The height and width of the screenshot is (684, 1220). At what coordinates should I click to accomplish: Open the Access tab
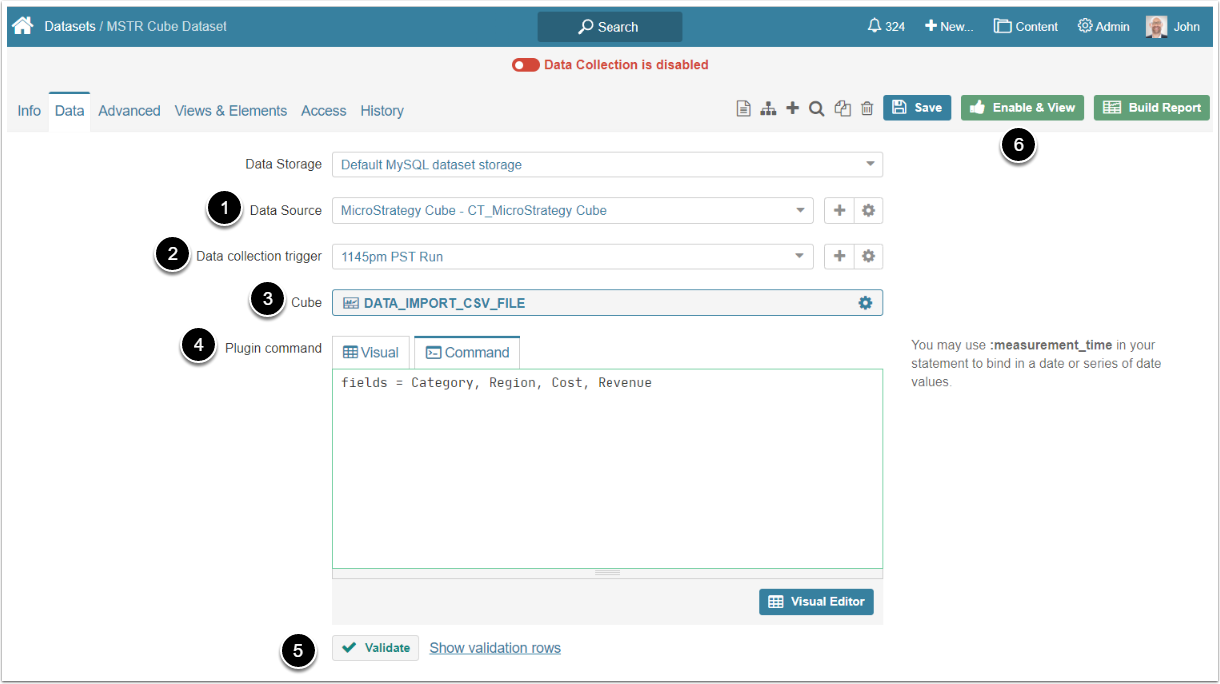click(x=324, y=111)
